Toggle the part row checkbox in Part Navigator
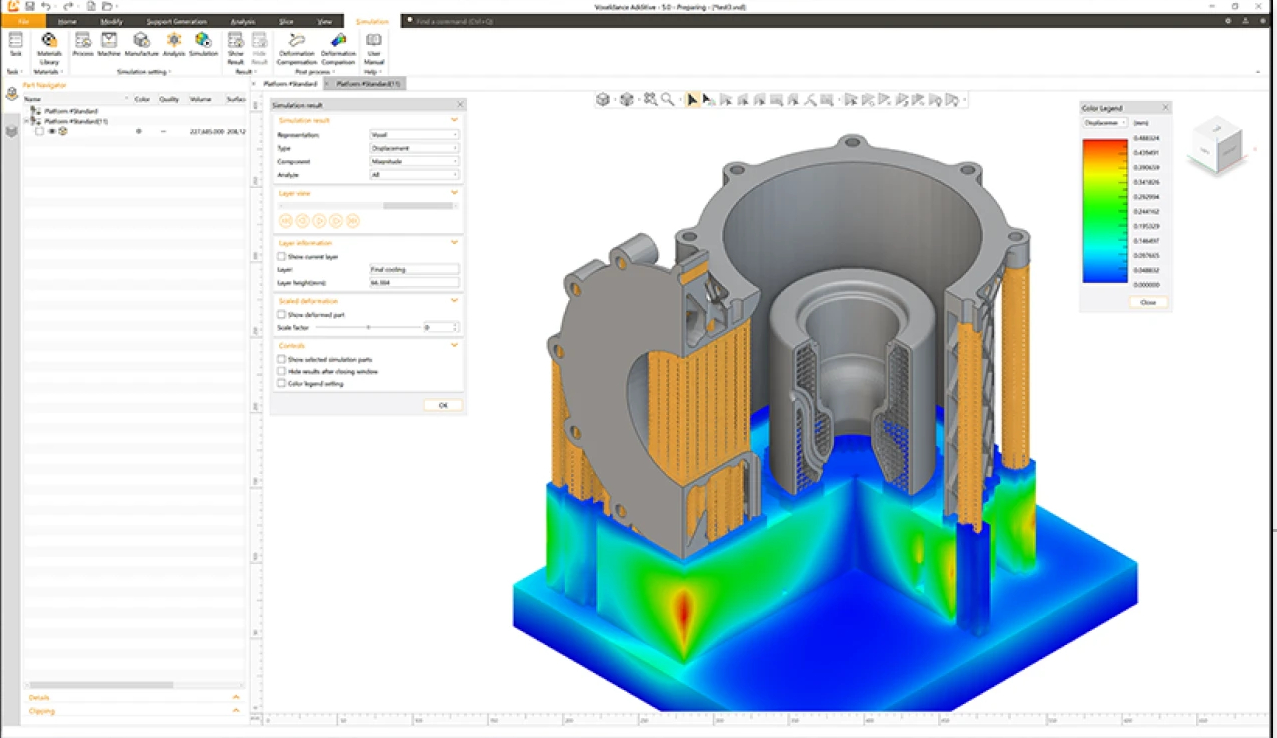The height and width of the screenshot is (738, 1277). point(39,131)
